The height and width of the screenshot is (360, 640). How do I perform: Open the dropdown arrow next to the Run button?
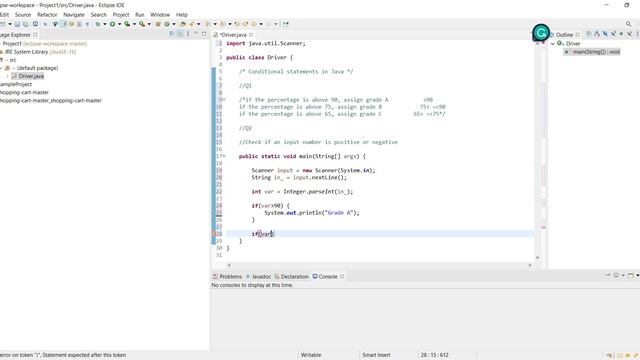tap(119, 24)
